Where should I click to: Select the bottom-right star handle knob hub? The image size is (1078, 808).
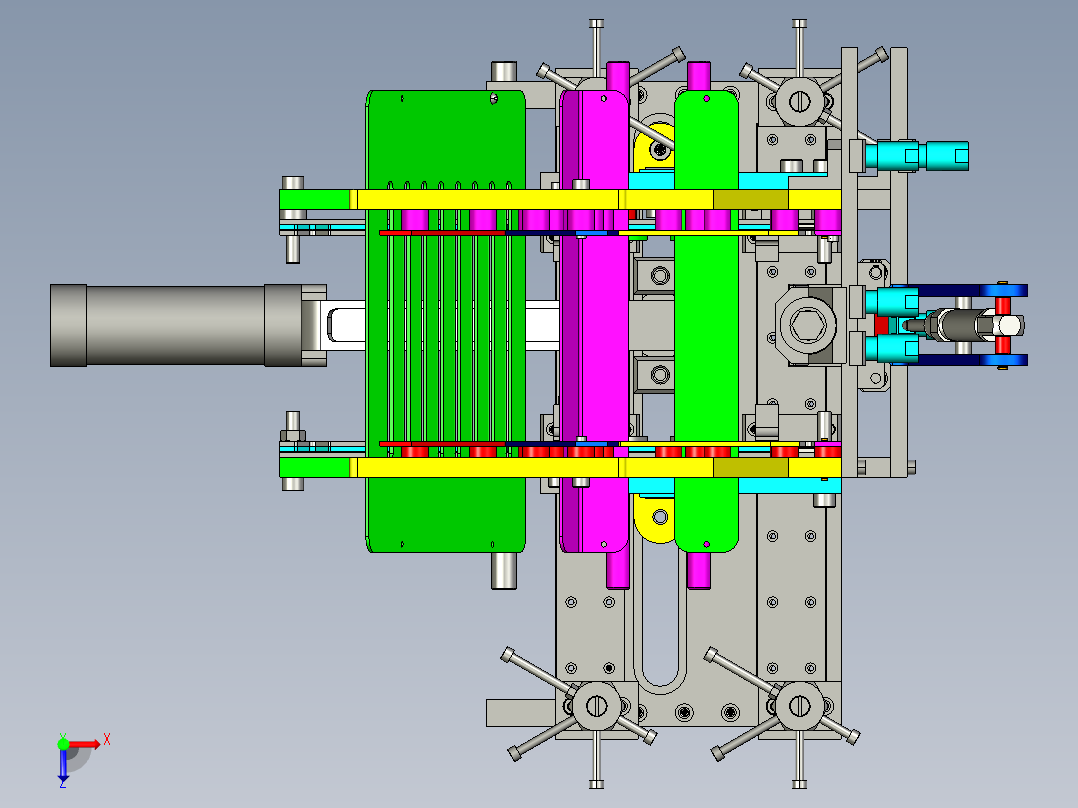(799, 706)
